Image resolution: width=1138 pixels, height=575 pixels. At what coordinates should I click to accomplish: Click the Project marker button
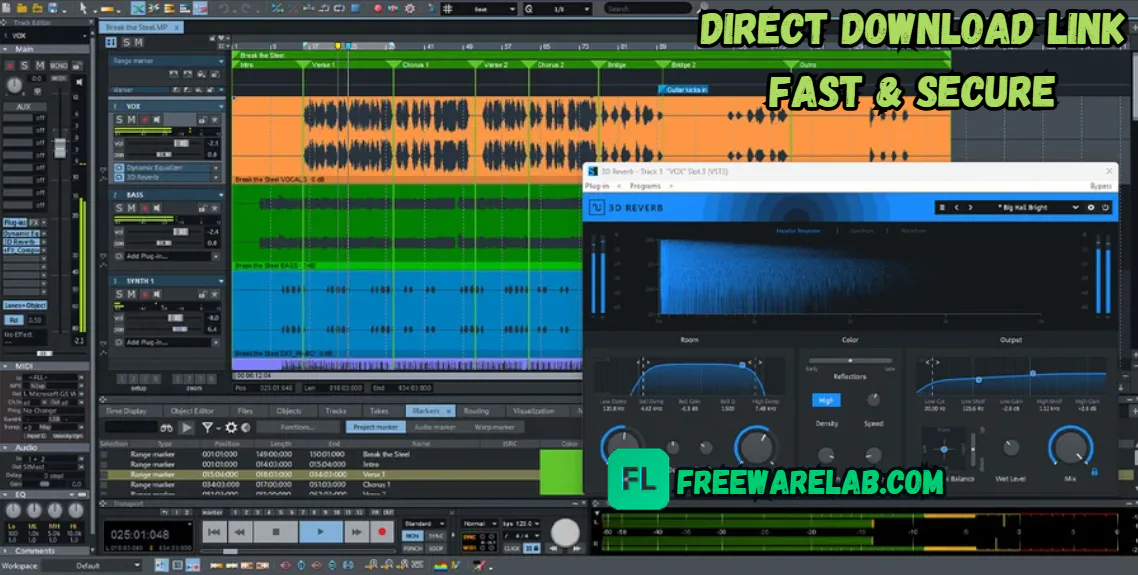(375, 428)
